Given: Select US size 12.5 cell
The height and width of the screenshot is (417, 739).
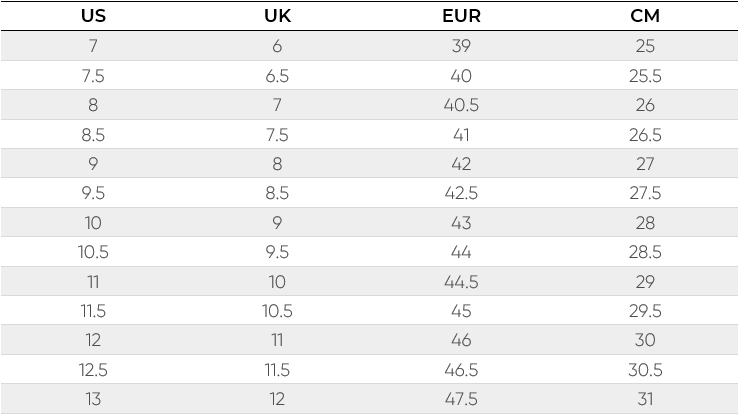Looking at the screenshot, I should coord(93,370).
